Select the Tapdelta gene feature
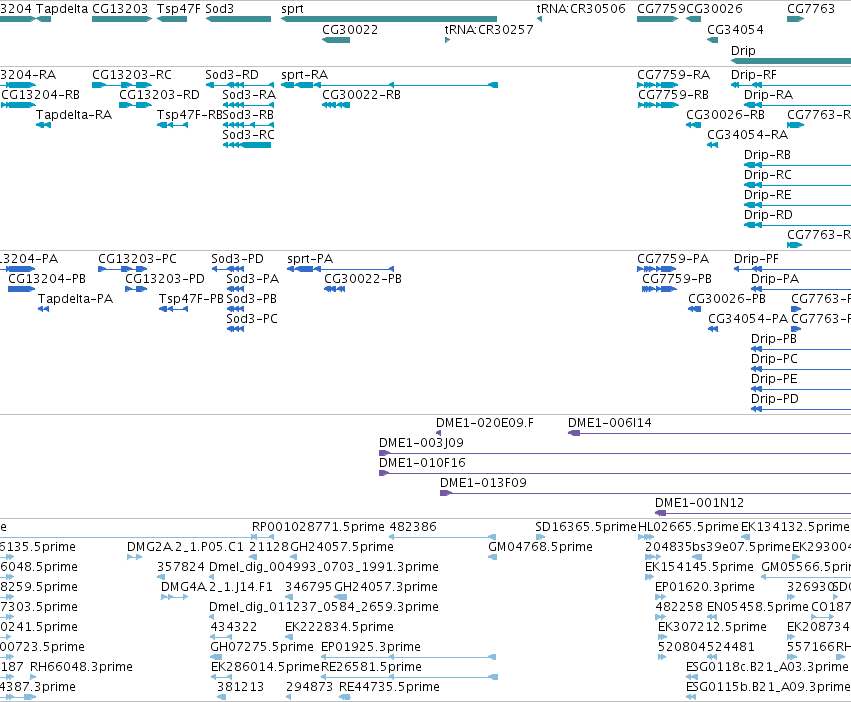The image size is (851, 702). 43,19
